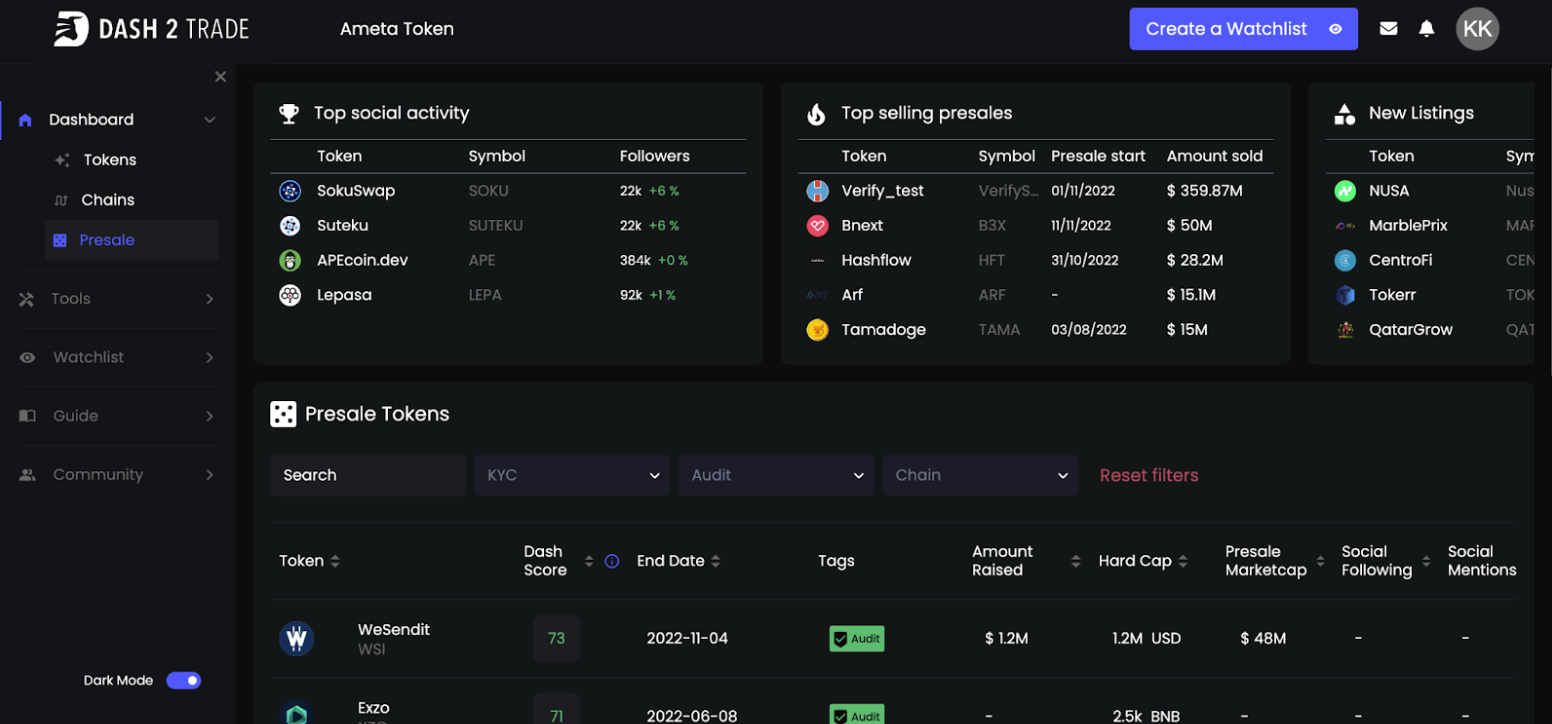The height and width of the screenshot is (724, 1552).
Task: Expand the Watchlist menu chevron
Action: (x=210, y=358)
